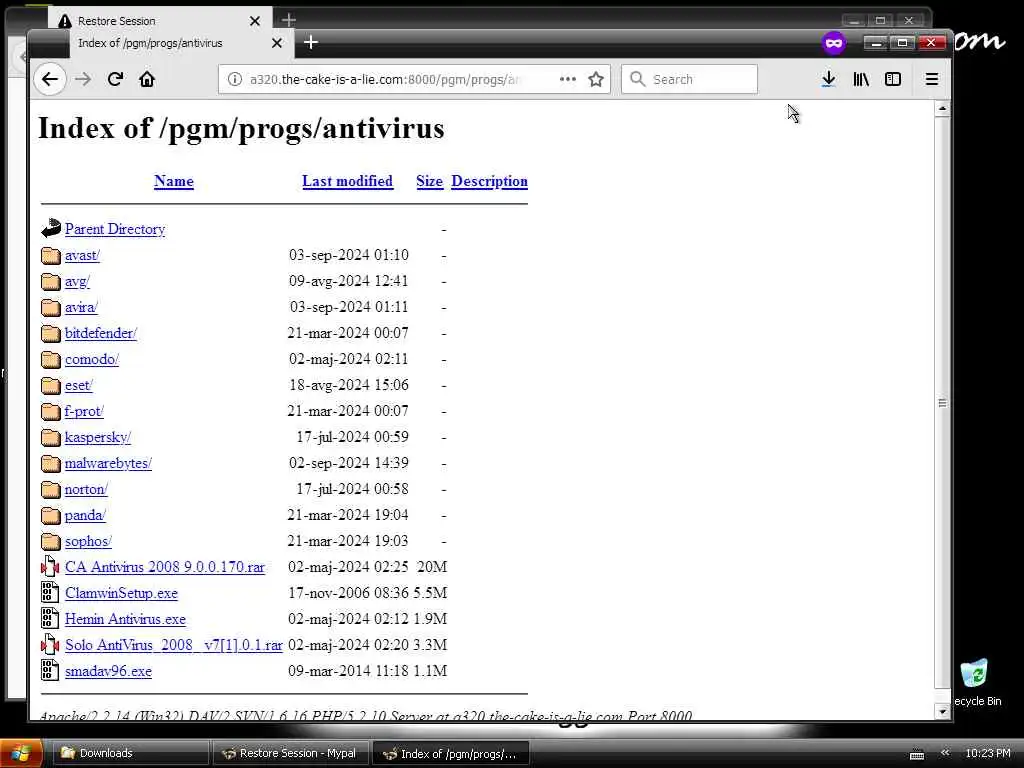Screen dimensions: 1024x768
Task: Open the downloads panel arrow
Action: 829,80
